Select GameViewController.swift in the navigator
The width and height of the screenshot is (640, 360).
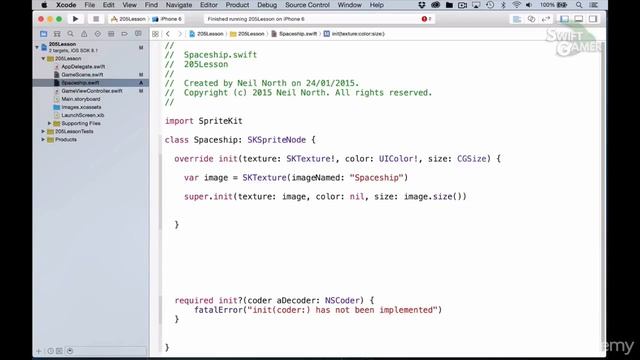click(x=91, y=91)
